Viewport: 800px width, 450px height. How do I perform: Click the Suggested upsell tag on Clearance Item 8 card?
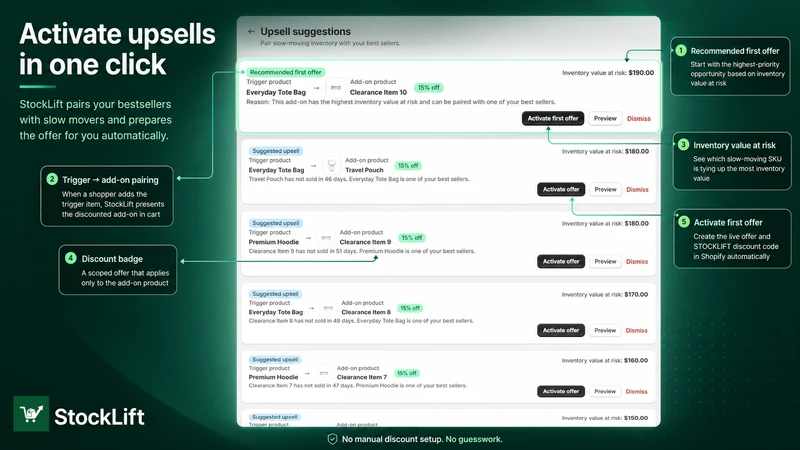pos(276,294)
